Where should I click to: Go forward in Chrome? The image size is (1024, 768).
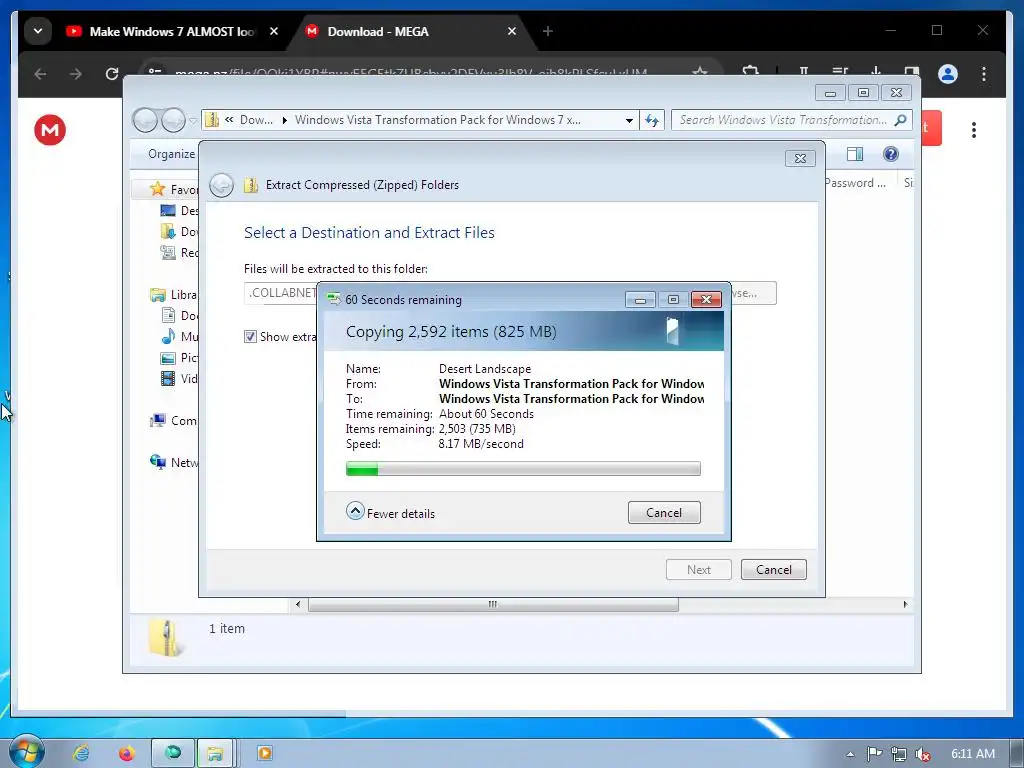pyautogui.click(x=76, y=74)
